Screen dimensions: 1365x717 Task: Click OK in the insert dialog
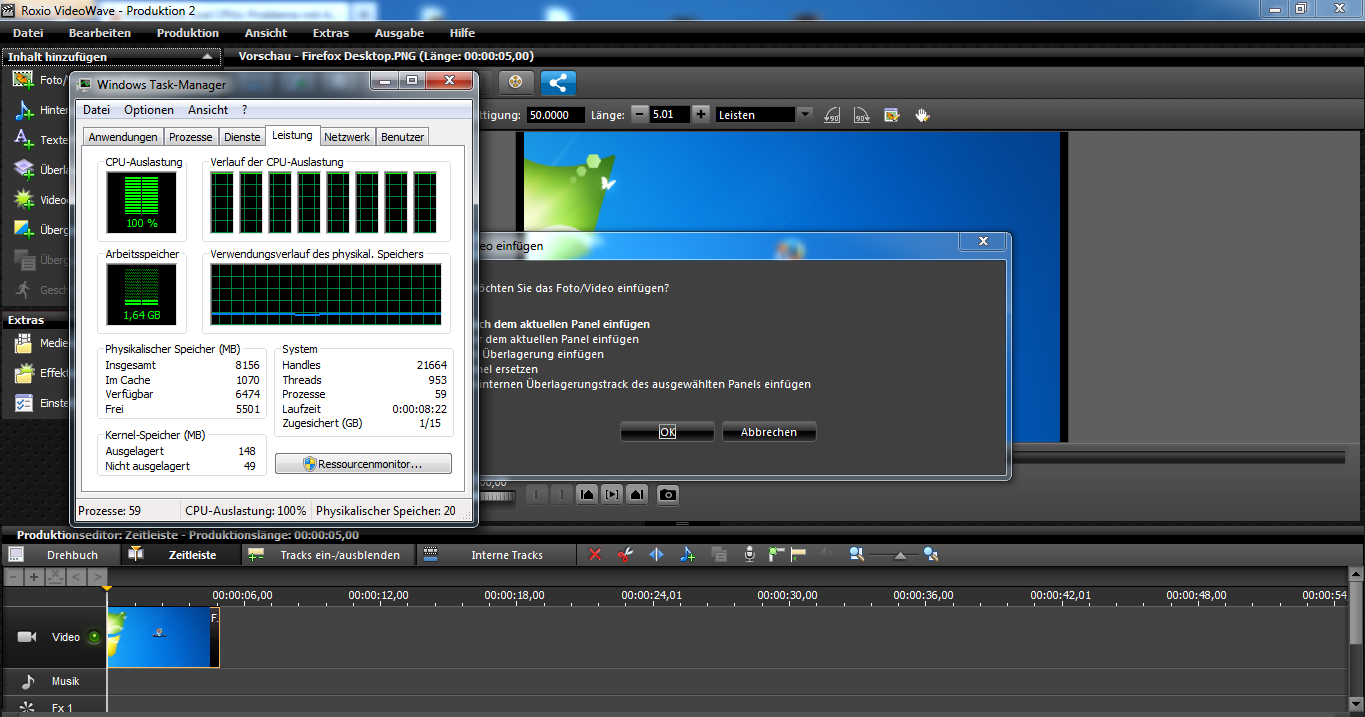coord(667,432)
